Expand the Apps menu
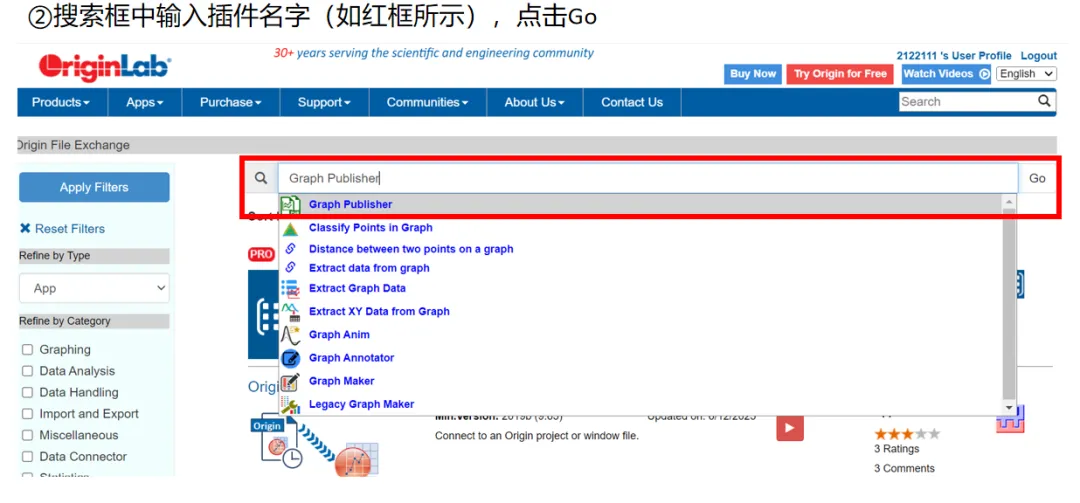Screen dimensions: 1080x503 click(145, 102)
